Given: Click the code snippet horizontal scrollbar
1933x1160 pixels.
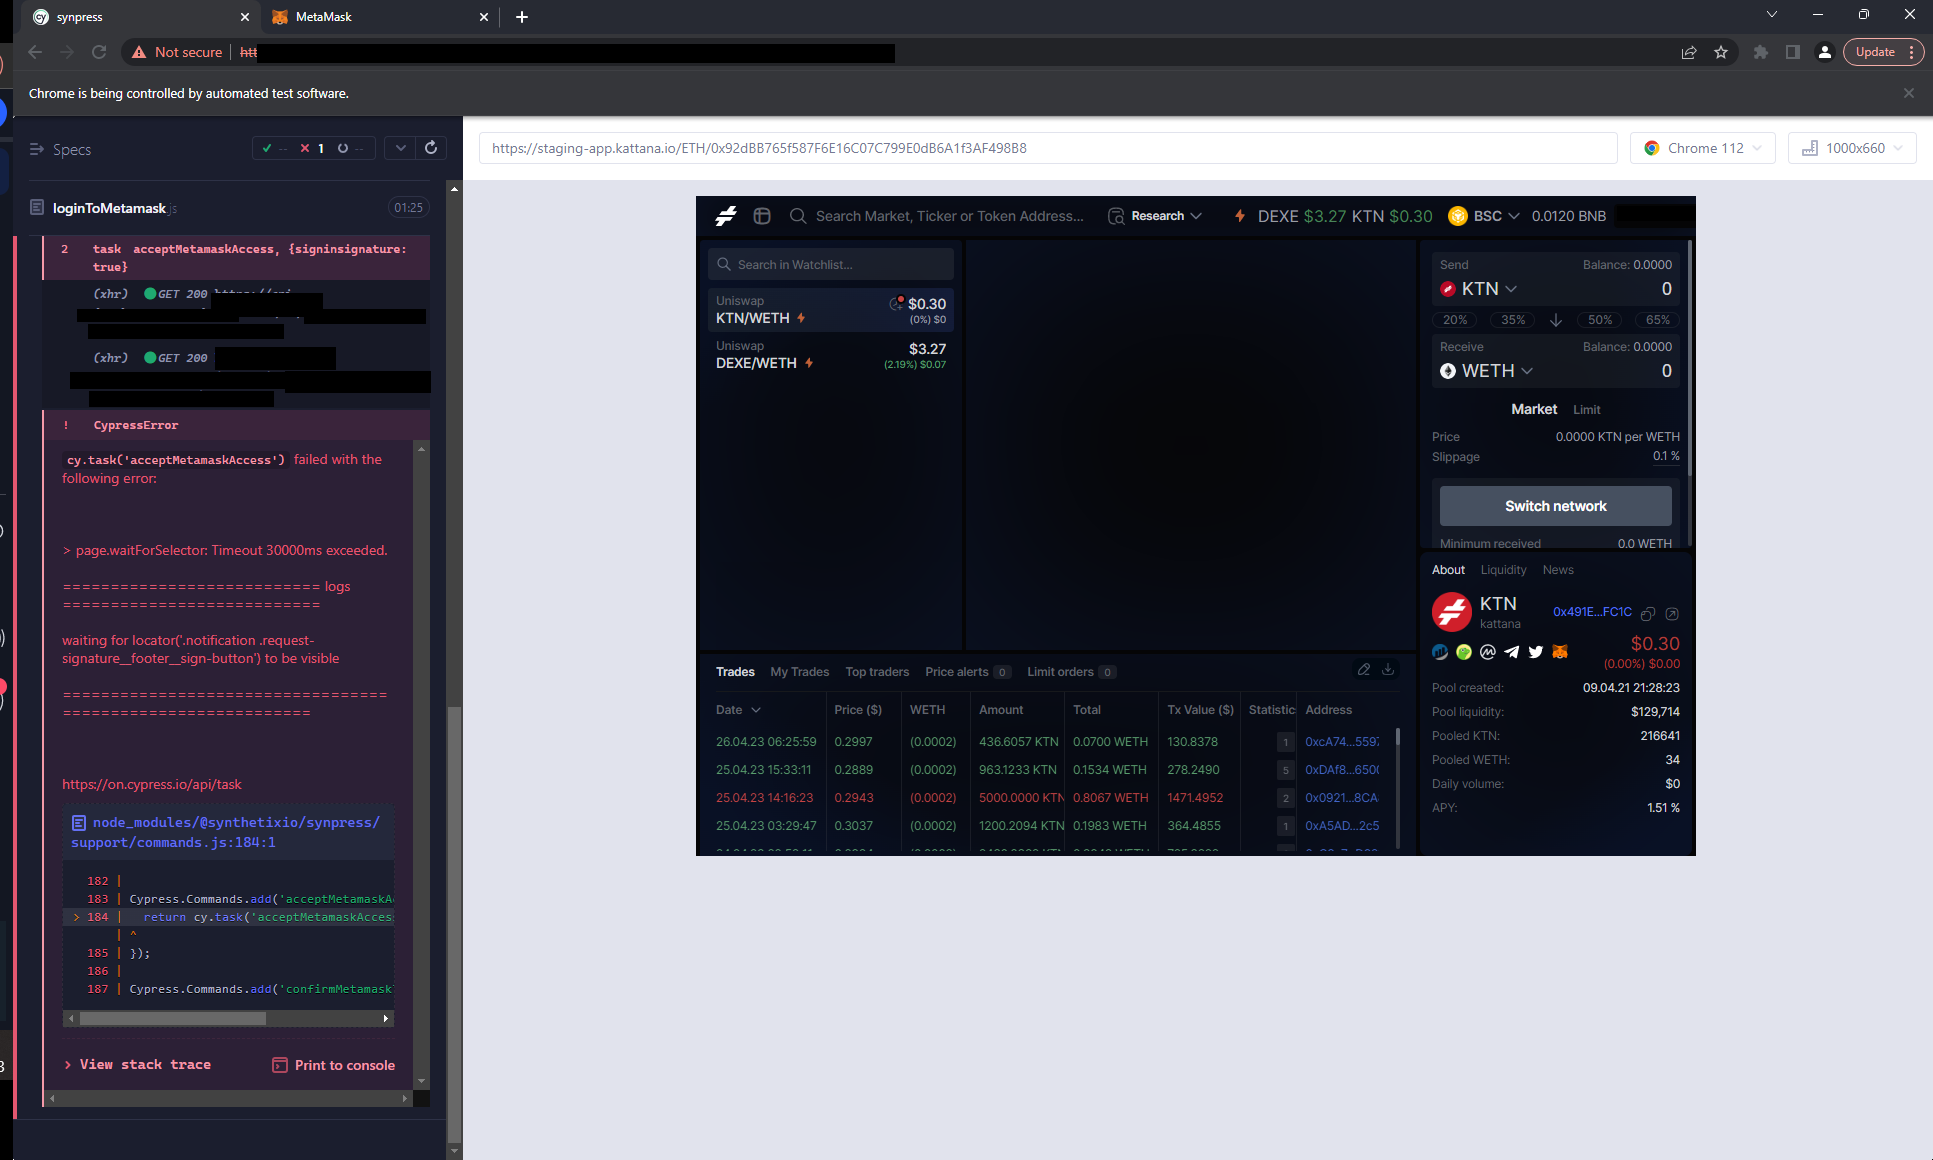Looking at the screenshot, I should tap(229, 1018).
